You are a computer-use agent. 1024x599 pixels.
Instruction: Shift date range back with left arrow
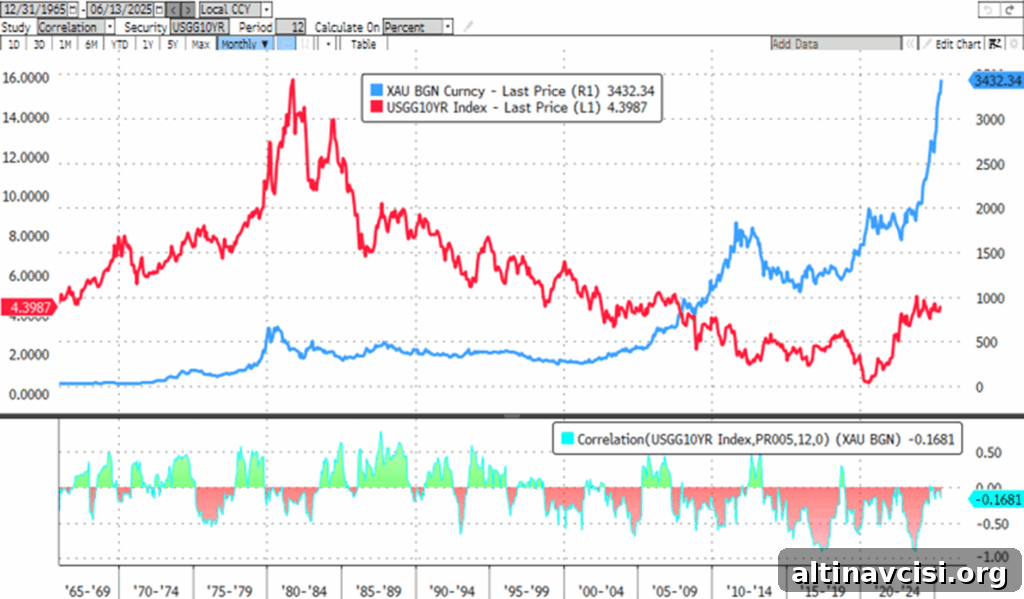(x=173, y=10)
